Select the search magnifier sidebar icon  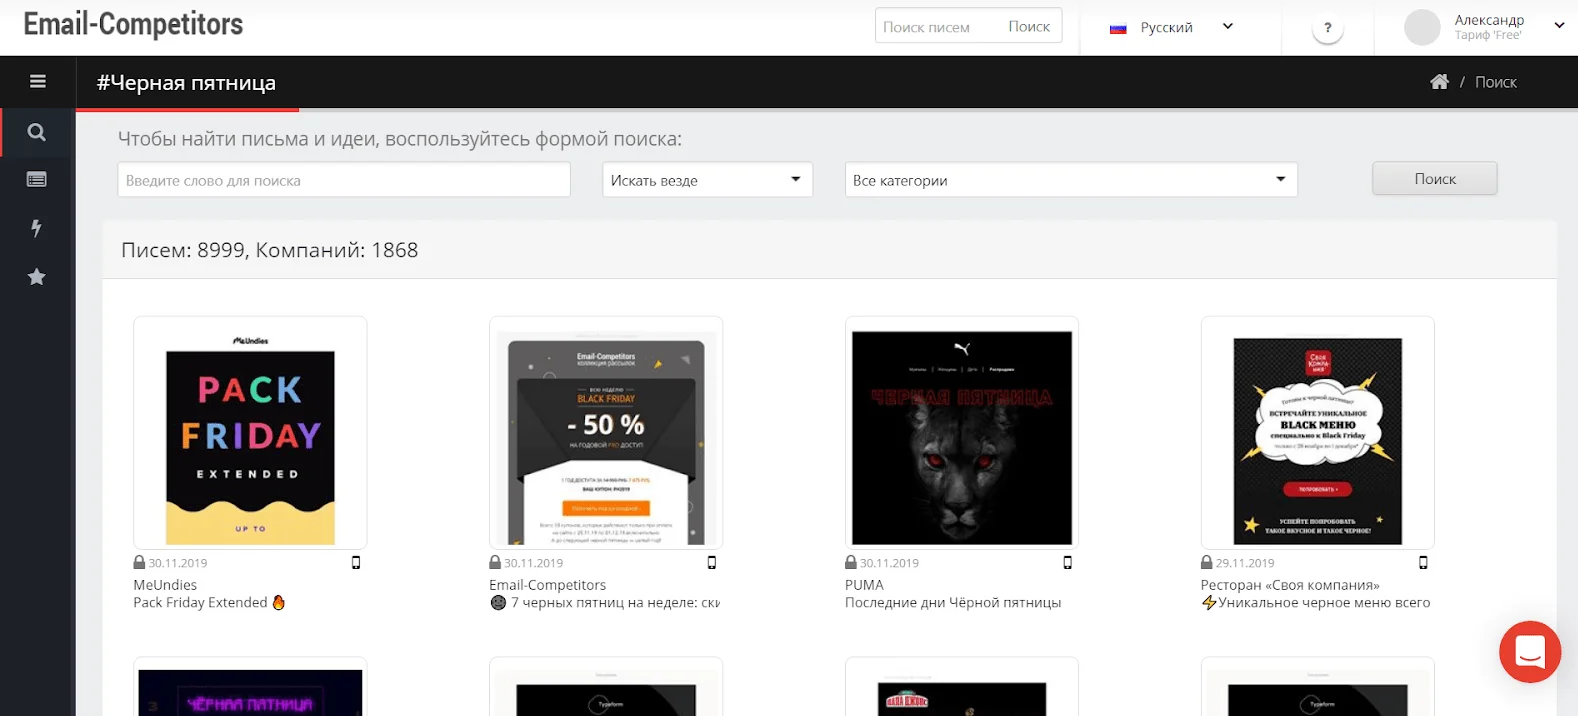(x=37, y=132)
